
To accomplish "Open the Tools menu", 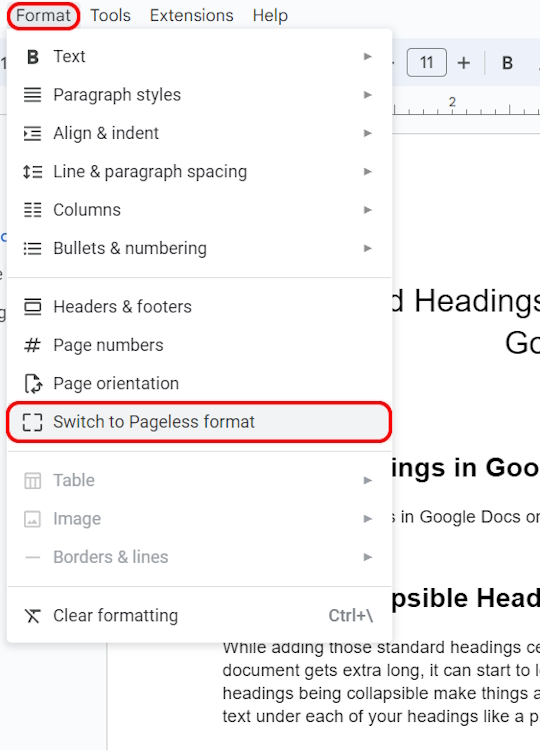I will [x=110, y=15].
